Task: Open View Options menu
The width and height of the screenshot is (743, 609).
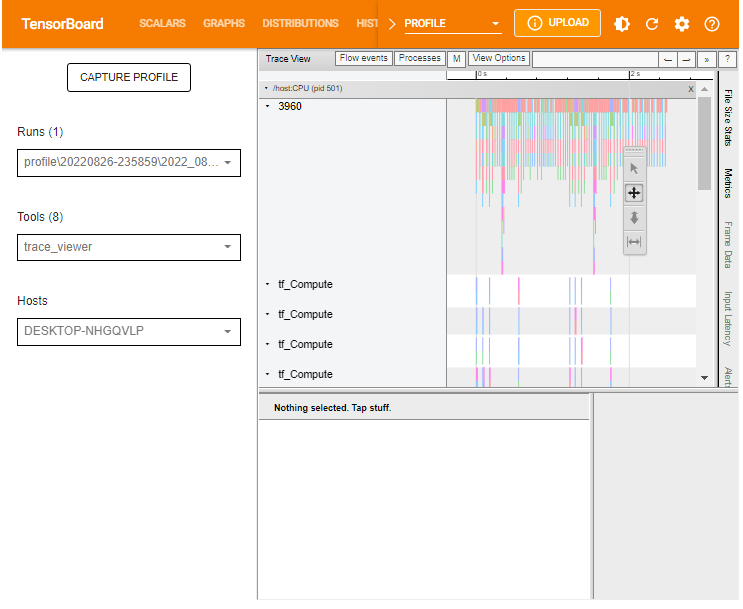Action: (x=499, y=58)
